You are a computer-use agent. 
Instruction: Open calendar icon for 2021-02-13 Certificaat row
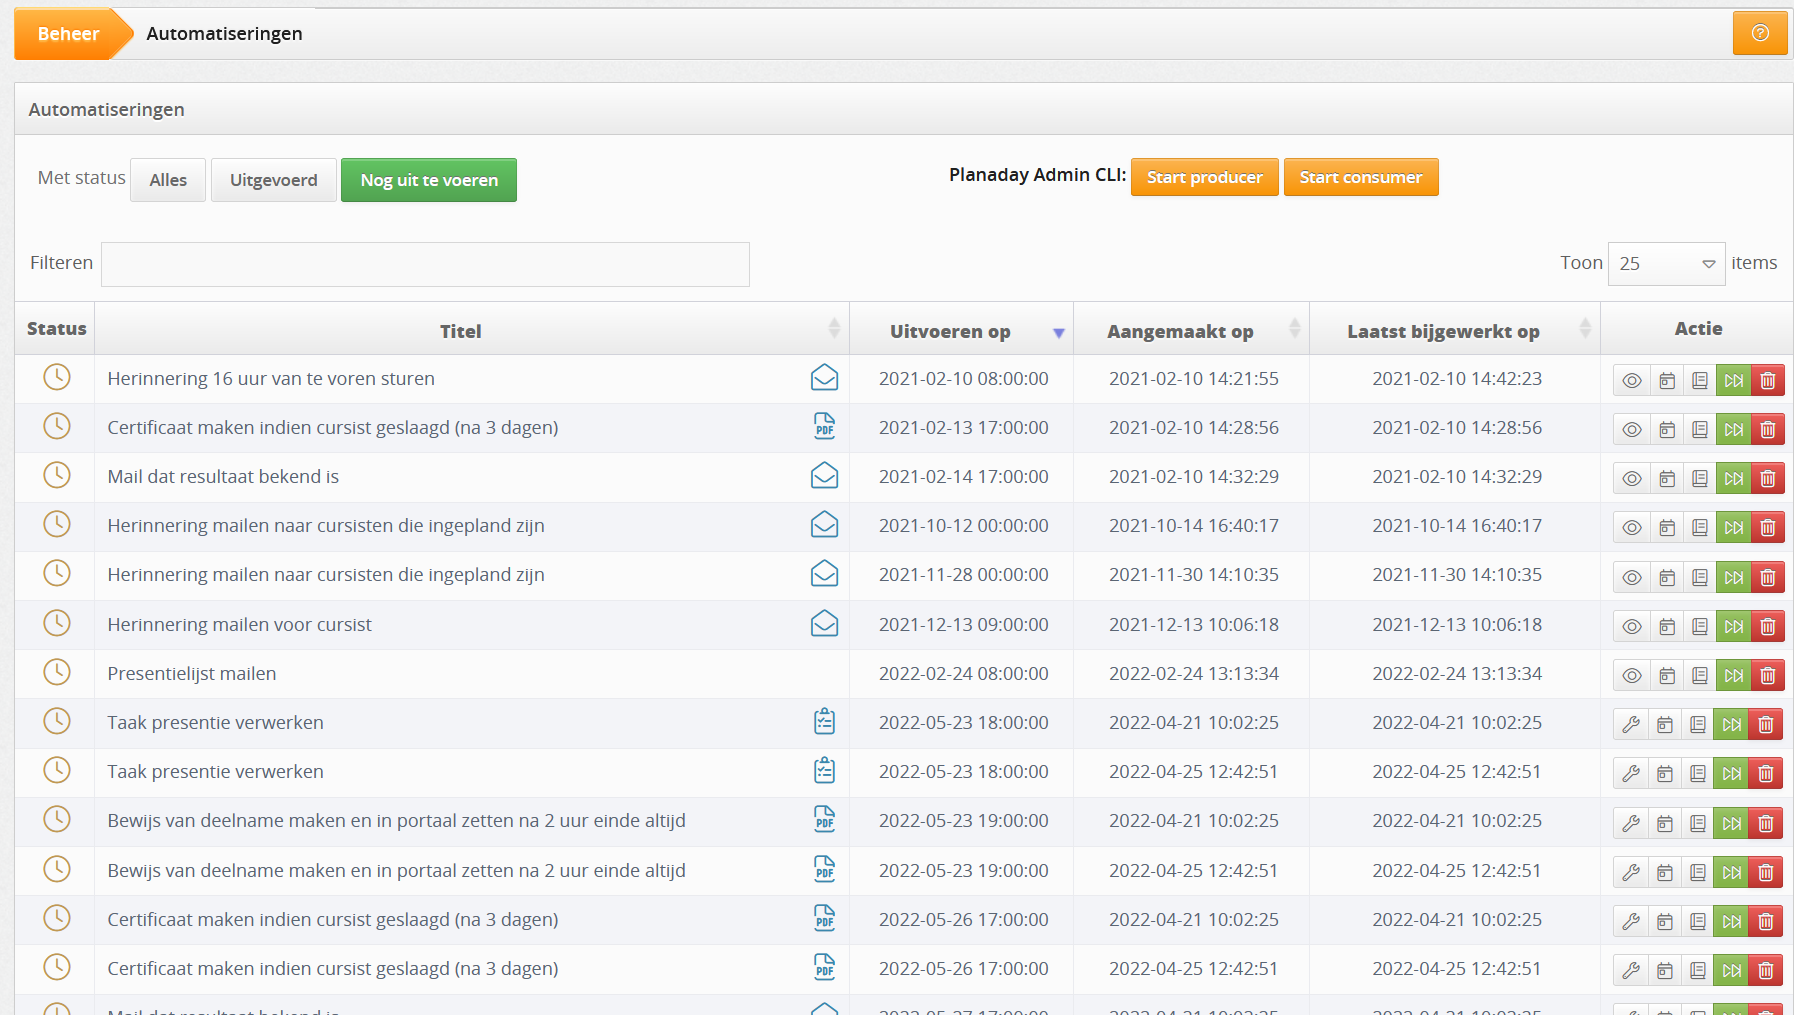(x=1667, y=429)
